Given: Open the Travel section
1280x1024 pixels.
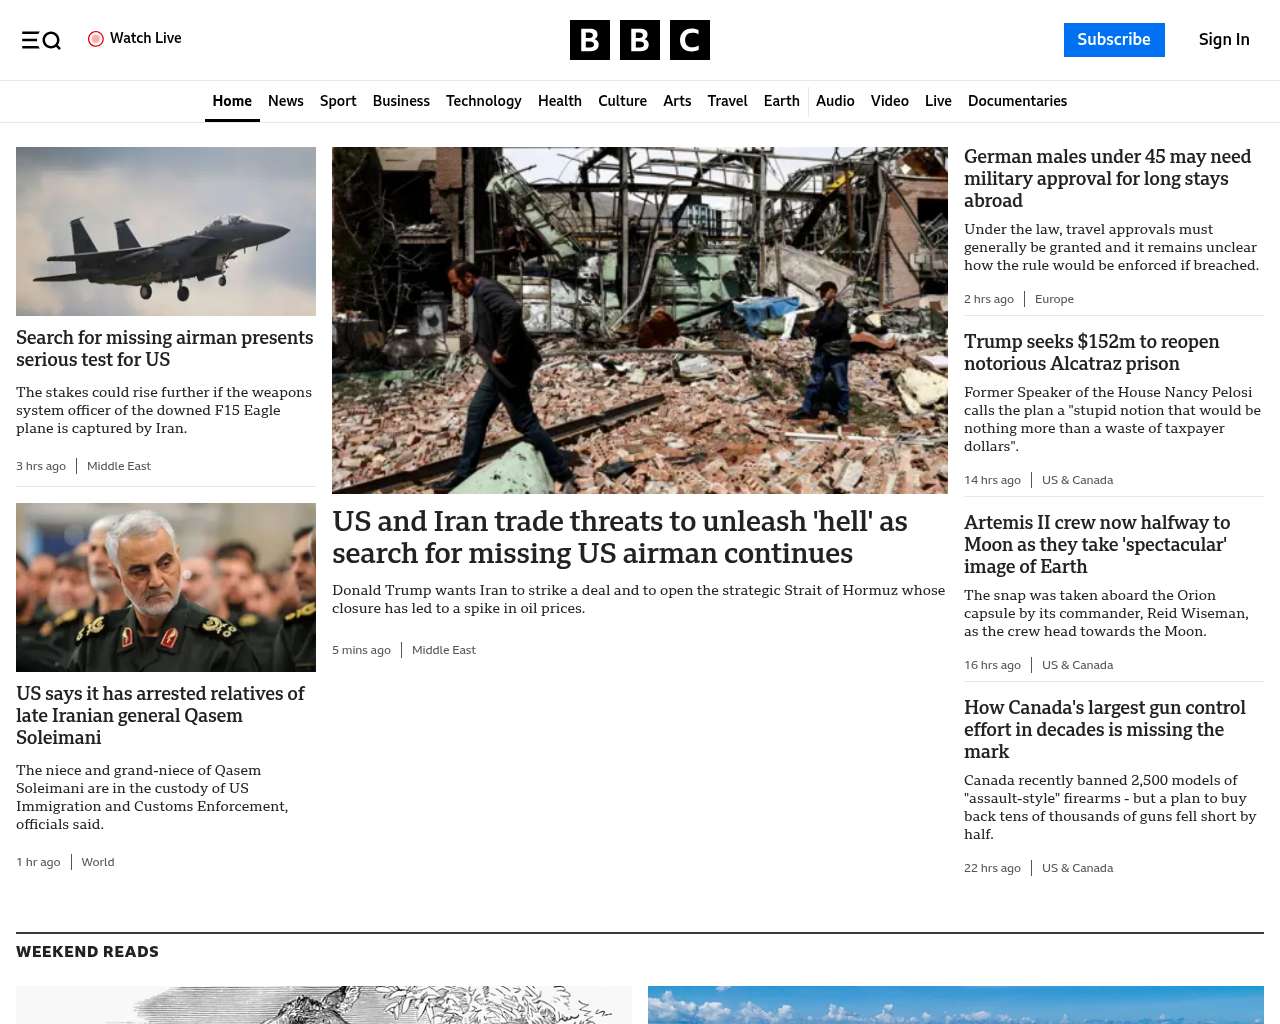Looking at the screenshot, I should [x=727, y=101].
